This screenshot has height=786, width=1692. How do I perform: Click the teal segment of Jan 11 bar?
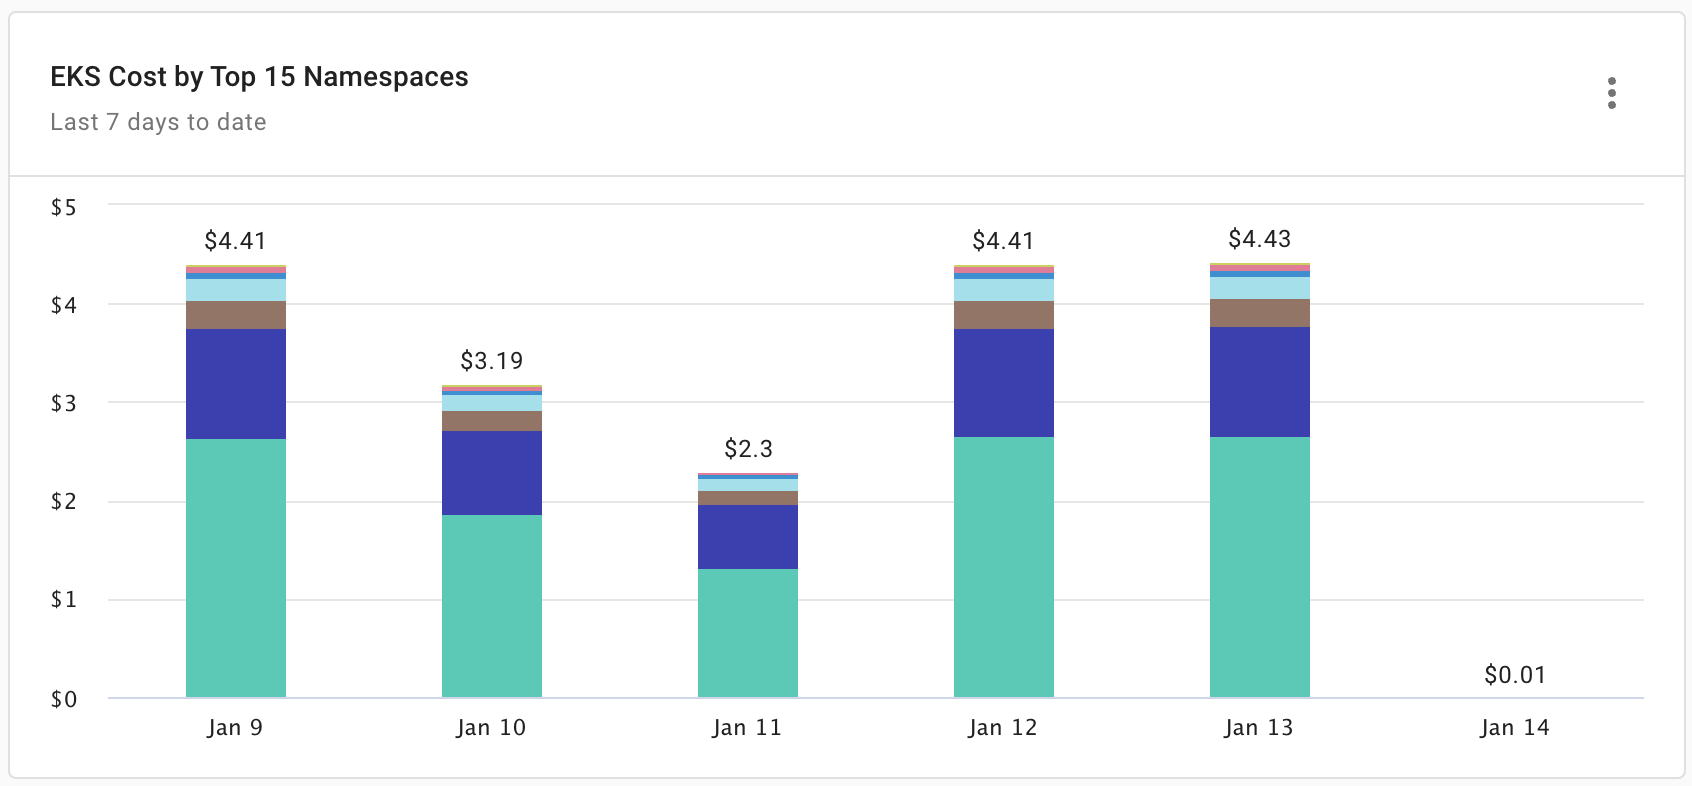click(x=748, y=632)
